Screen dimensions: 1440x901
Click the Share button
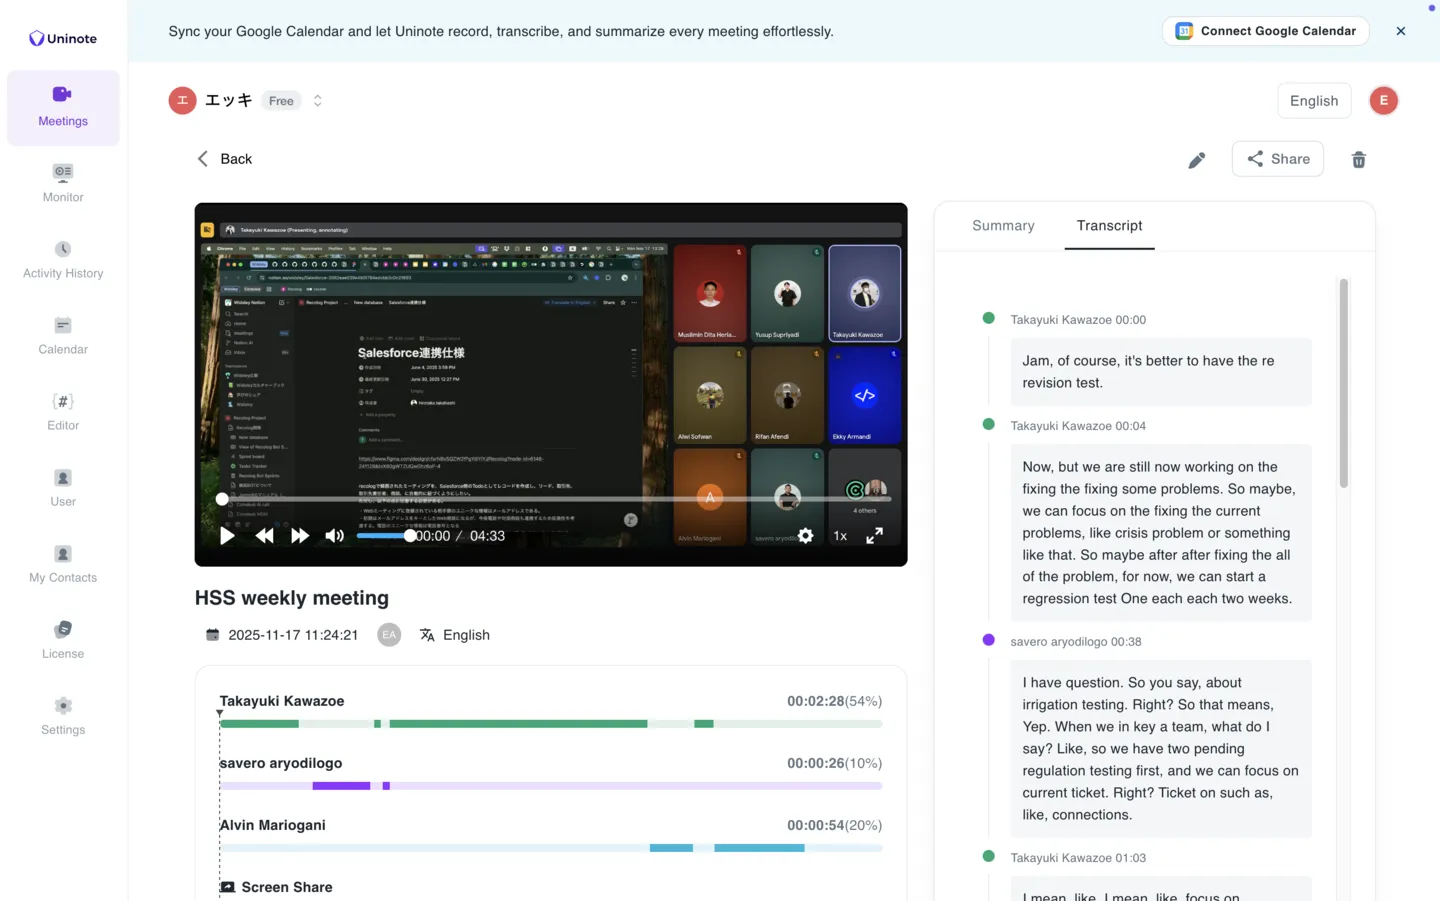(x=1277, y=159)
